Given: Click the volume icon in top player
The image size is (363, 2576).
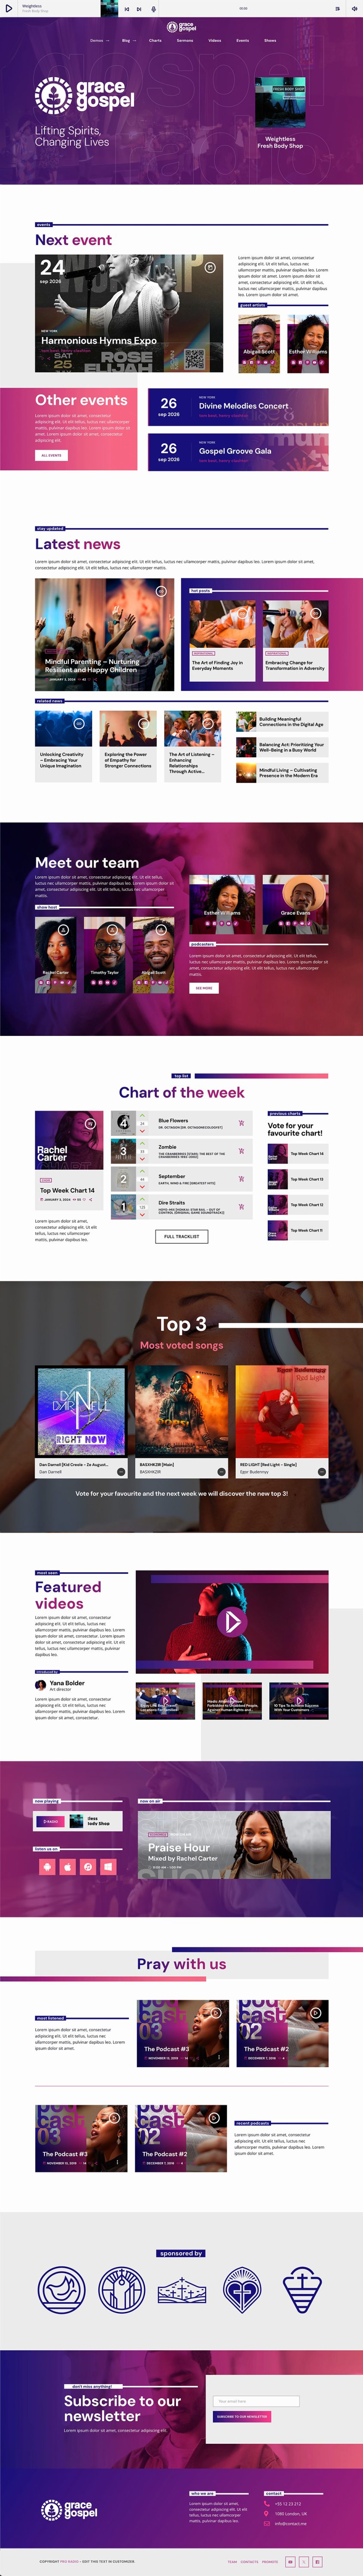Looking at the screenshot, I should pyautogui.click(x=353, y=9).
